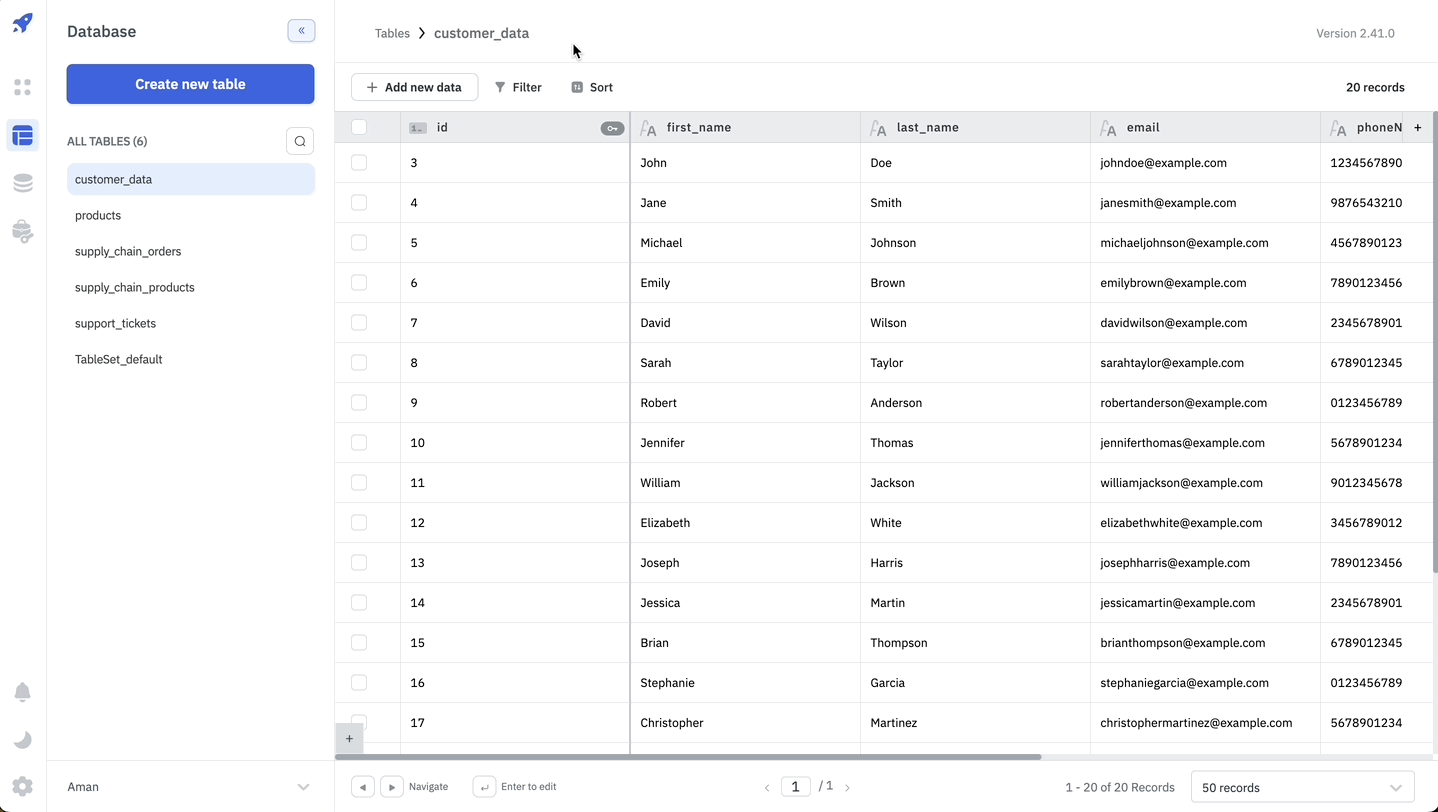
Task: Toggle dark mode moon icon
Action: (22, 740)
